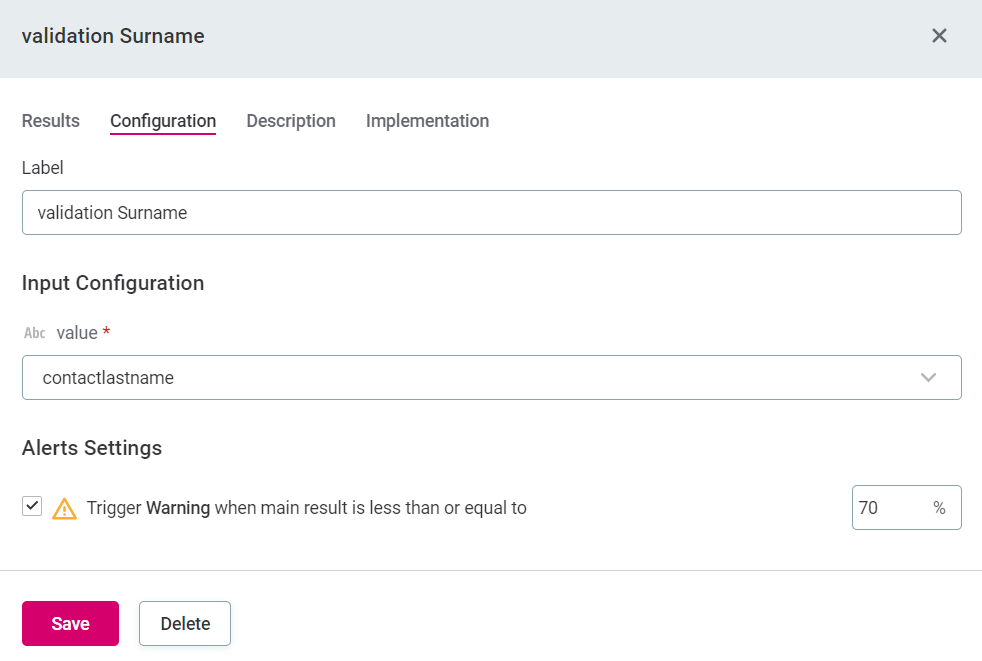Viewport: 982px width, 661px height.
Task: Click the validation Surname dialog title
Action: coord(113,36)
